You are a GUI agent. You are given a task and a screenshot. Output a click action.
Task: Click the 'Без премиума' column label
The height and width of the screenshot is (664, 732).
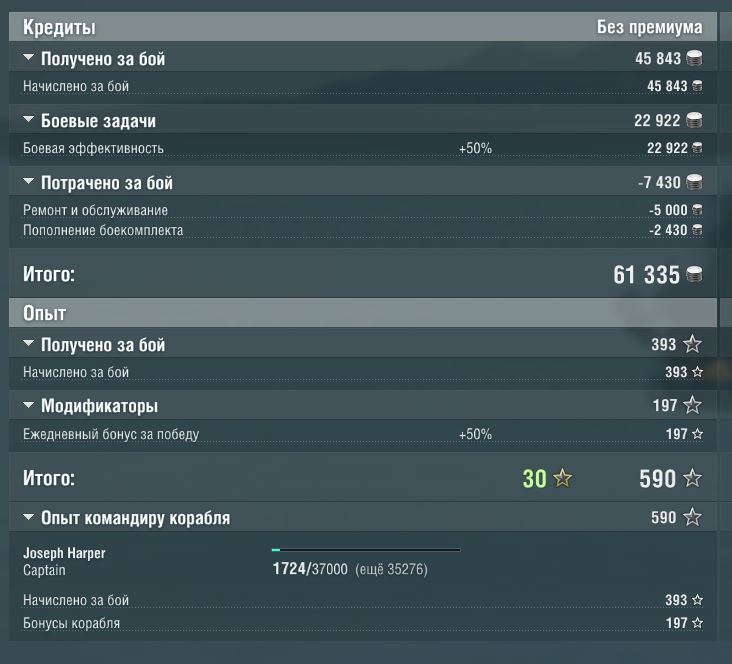tap(649, 27)
